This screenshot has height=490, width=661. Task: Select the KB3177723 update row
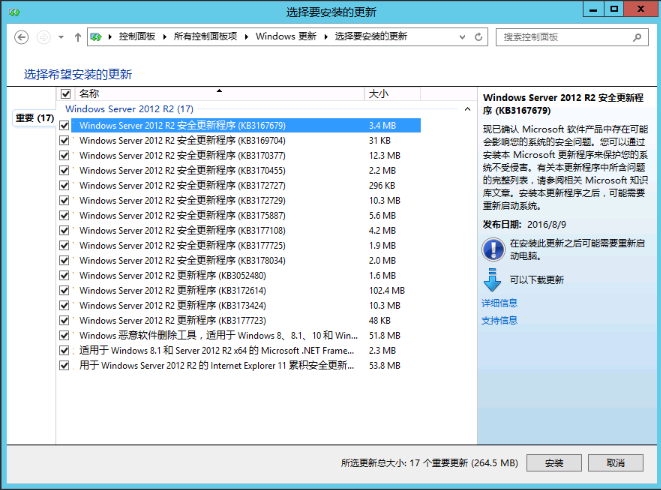[x=246, y=320]
